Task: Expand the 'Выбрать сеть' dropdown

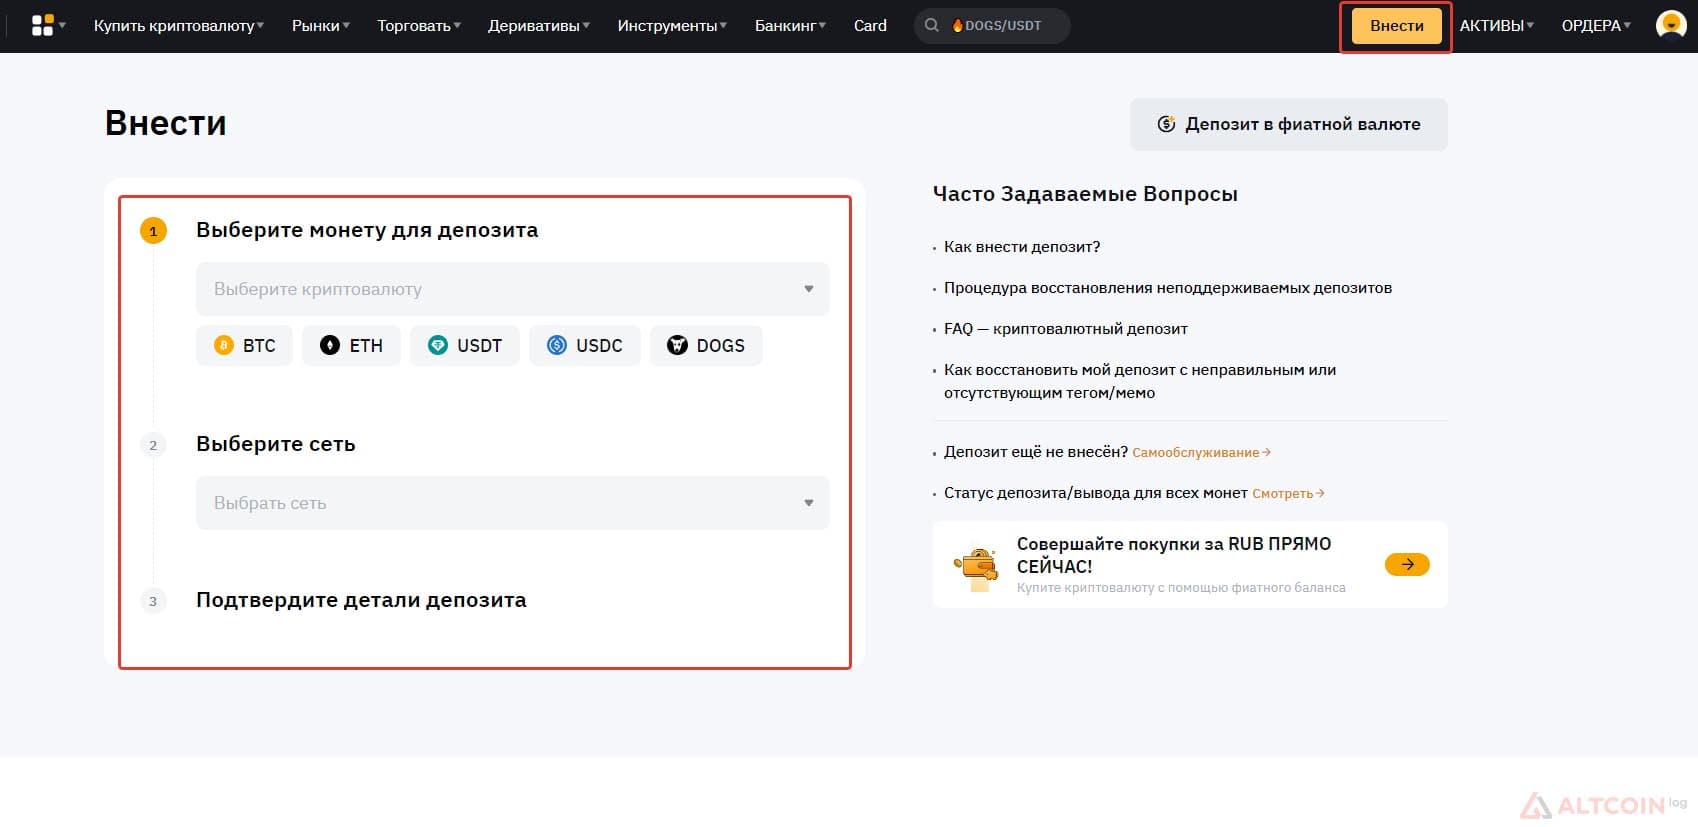Action: tap(512, 503)
